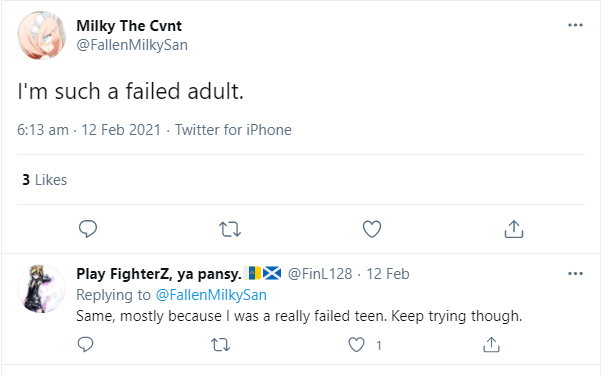
Task: Reply to FinL128's comment
Action: coord(85,344)
